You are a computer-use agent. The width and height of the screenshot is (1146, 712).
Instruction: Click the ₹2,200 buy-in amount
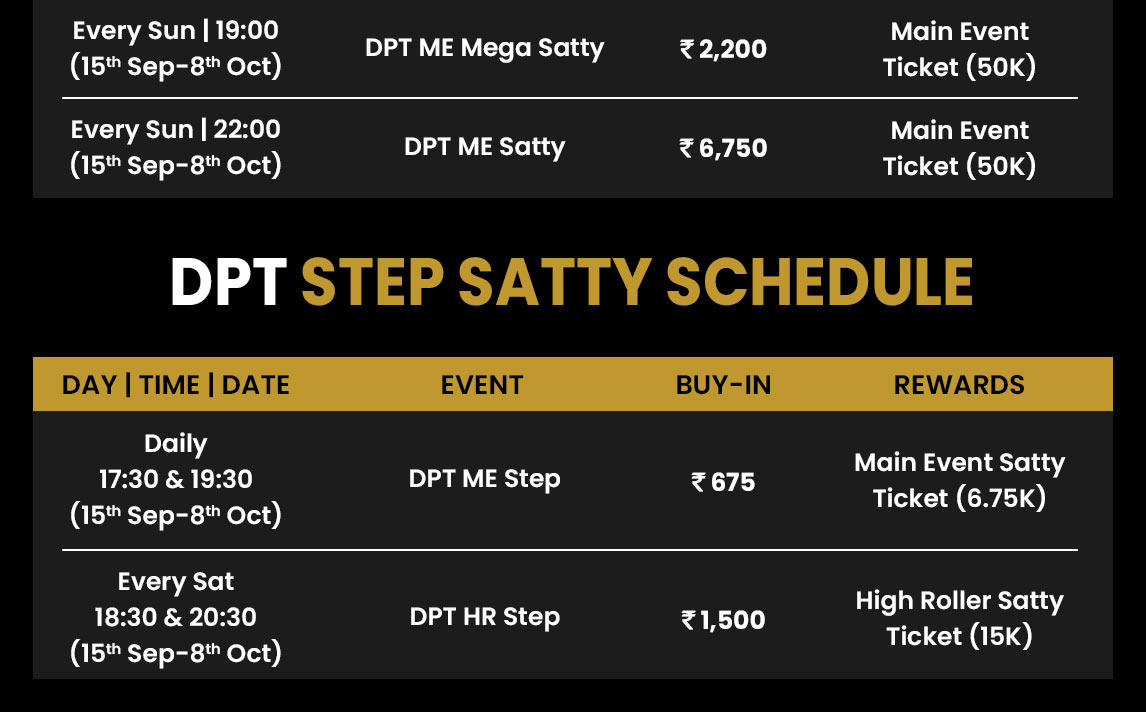[x=723, y=49]
